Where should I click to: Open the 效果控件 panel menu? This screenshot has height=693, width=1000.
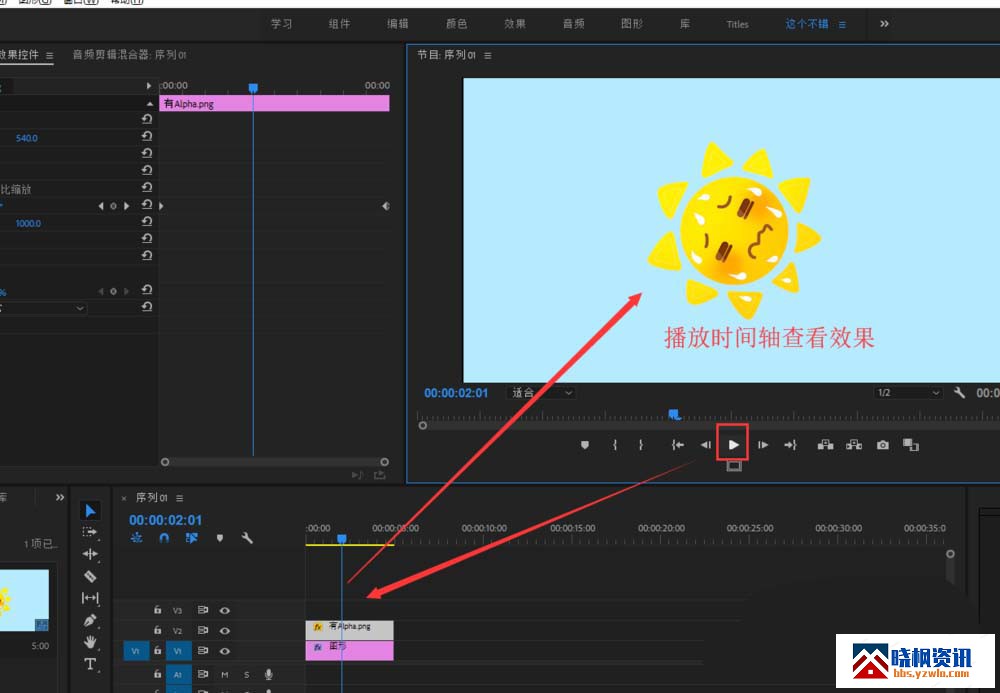tap(49, 55)
